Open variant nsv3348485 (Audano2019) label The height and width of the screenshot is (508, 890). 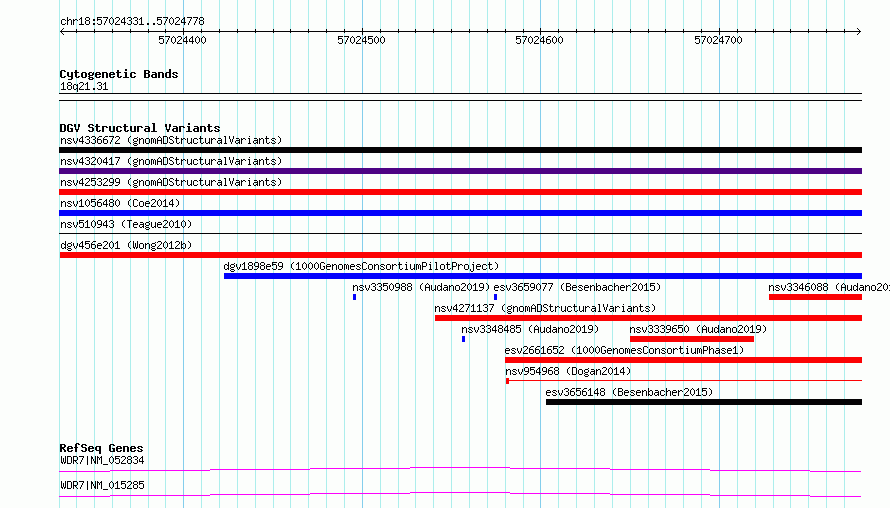530,329
